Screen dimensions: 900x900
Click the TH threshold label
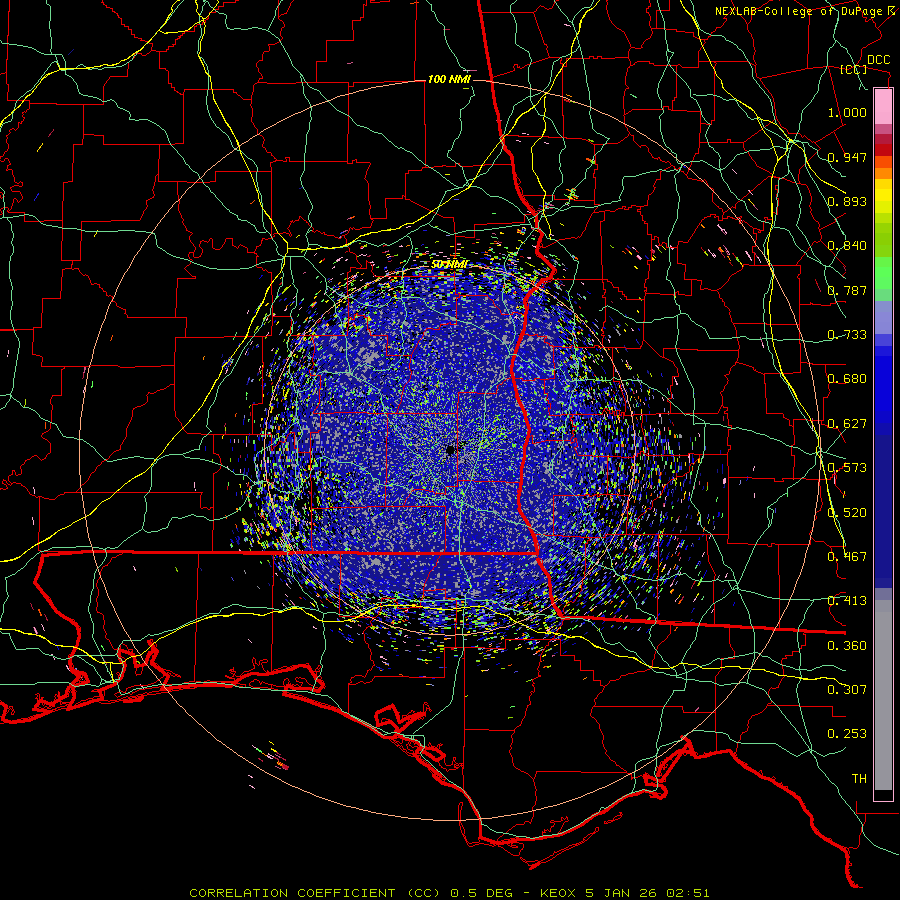859,779
